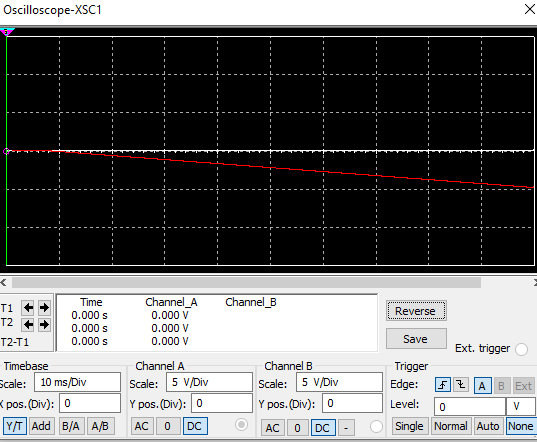Select rising edge trigger icon
Image resolution: width=537 pixels, height=442 pixels.
coord(442,385)
